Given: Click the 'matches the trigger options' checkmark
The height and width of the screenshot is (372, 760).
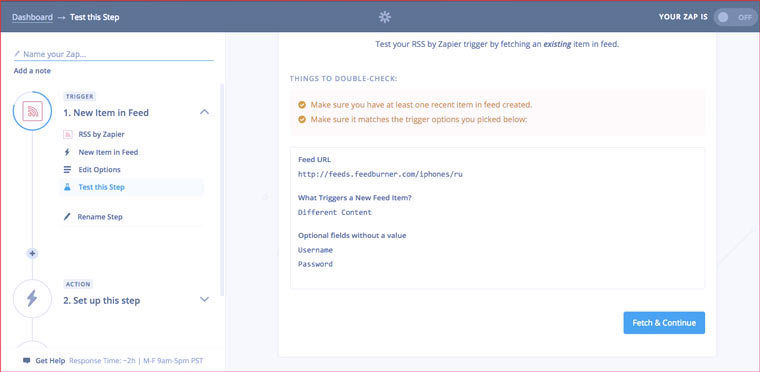Looking at the screenshot, I should [302, 119].
